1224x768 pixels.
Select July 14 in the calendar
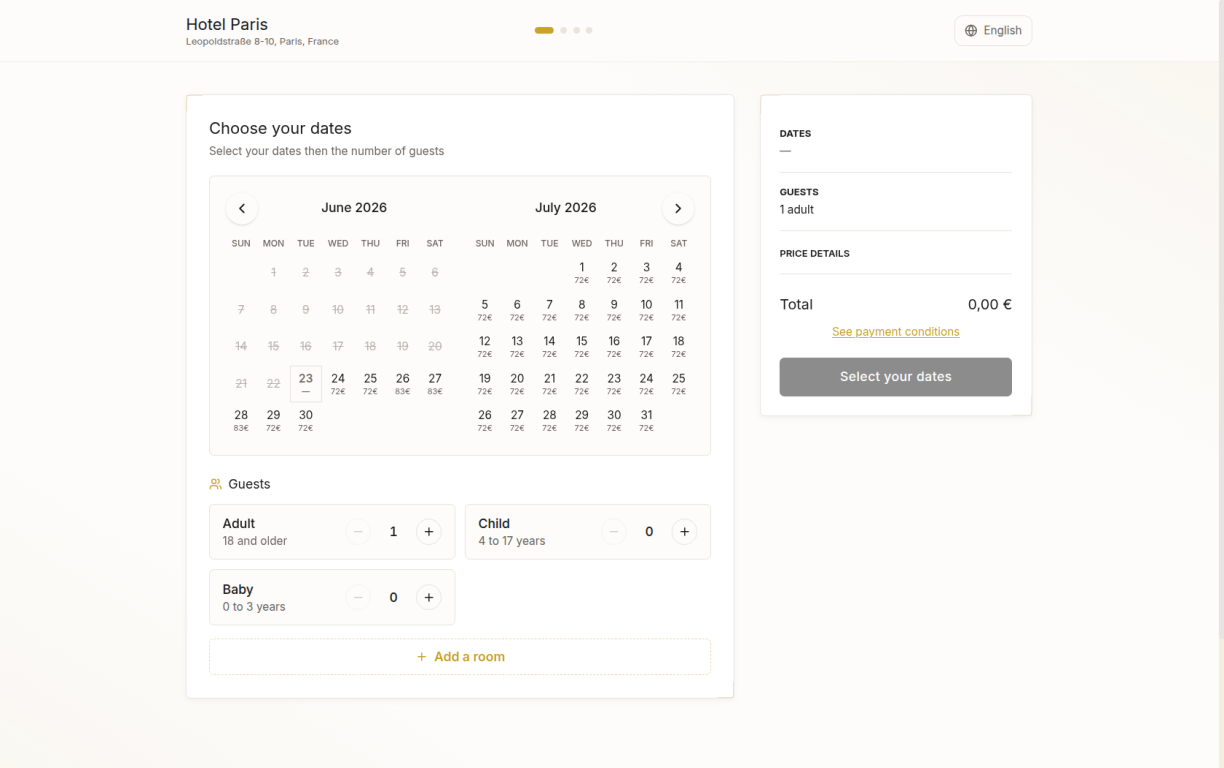point(549,347)
